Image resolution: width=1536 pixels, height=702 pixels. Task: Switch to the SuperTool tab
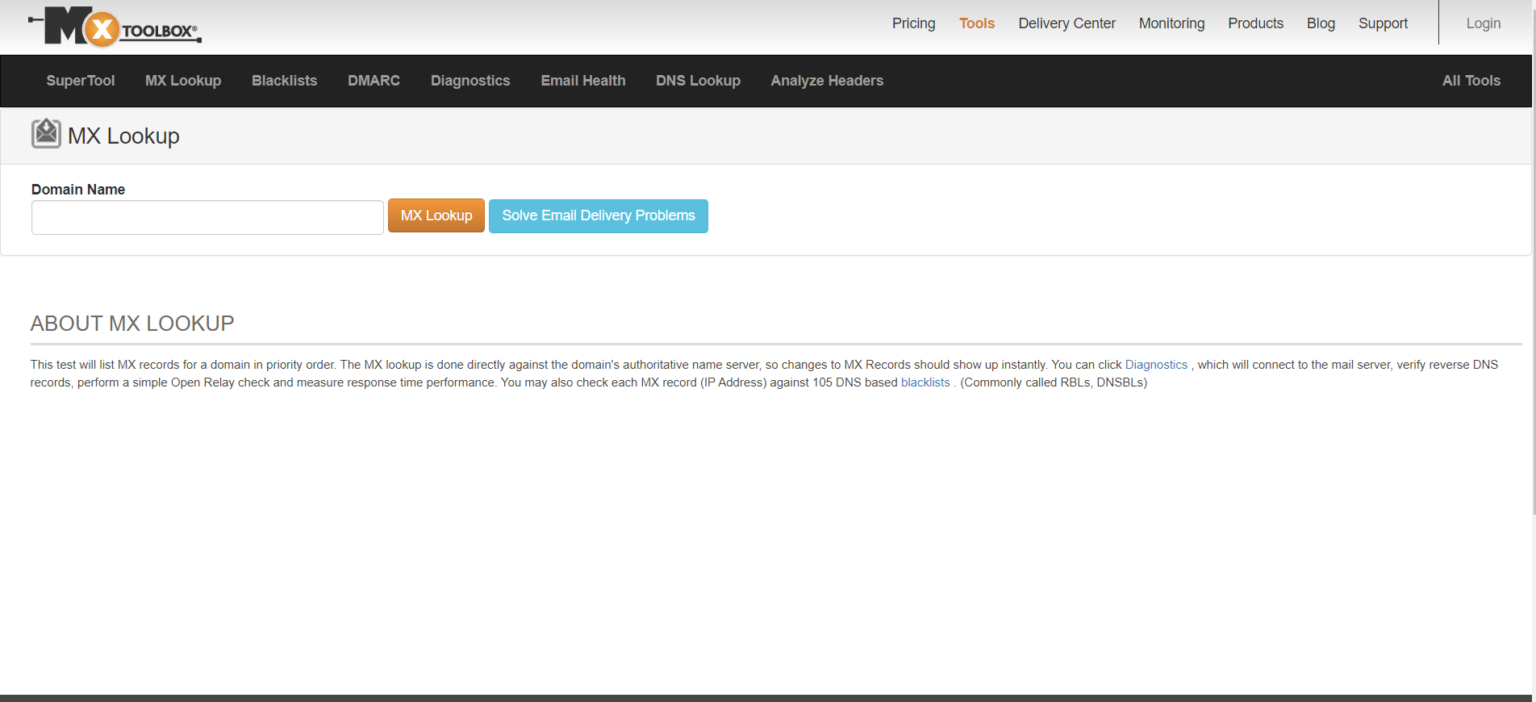pyautogui.click(x=80, y=80)
